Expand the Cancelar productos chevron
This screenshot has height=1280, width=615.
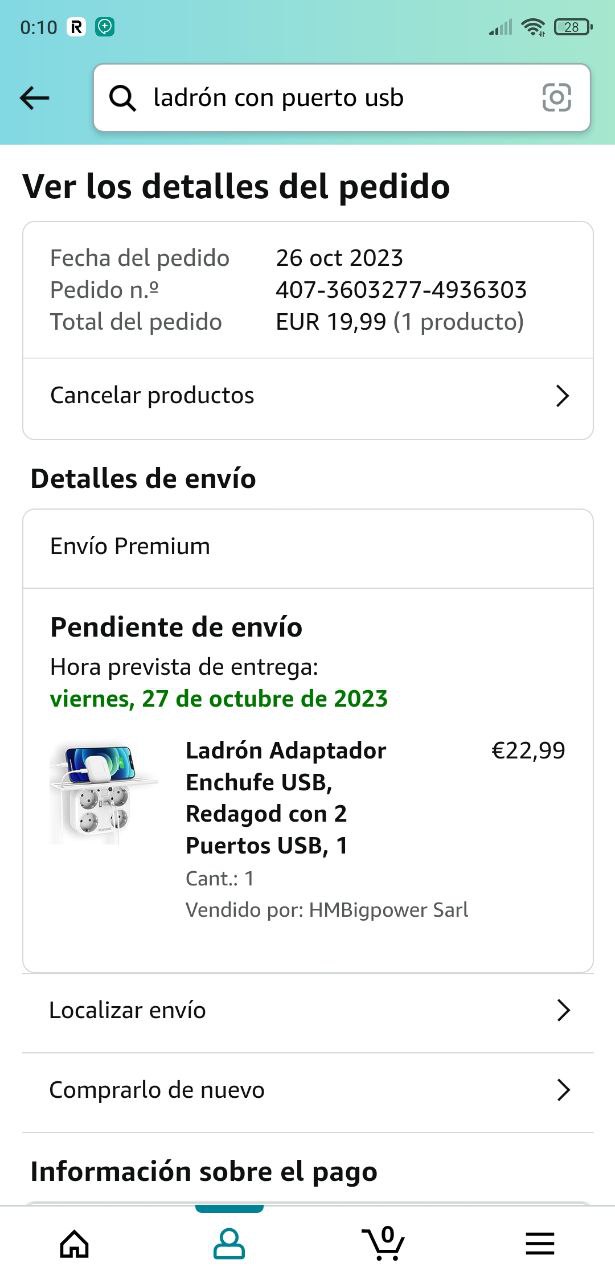point(562,396)
